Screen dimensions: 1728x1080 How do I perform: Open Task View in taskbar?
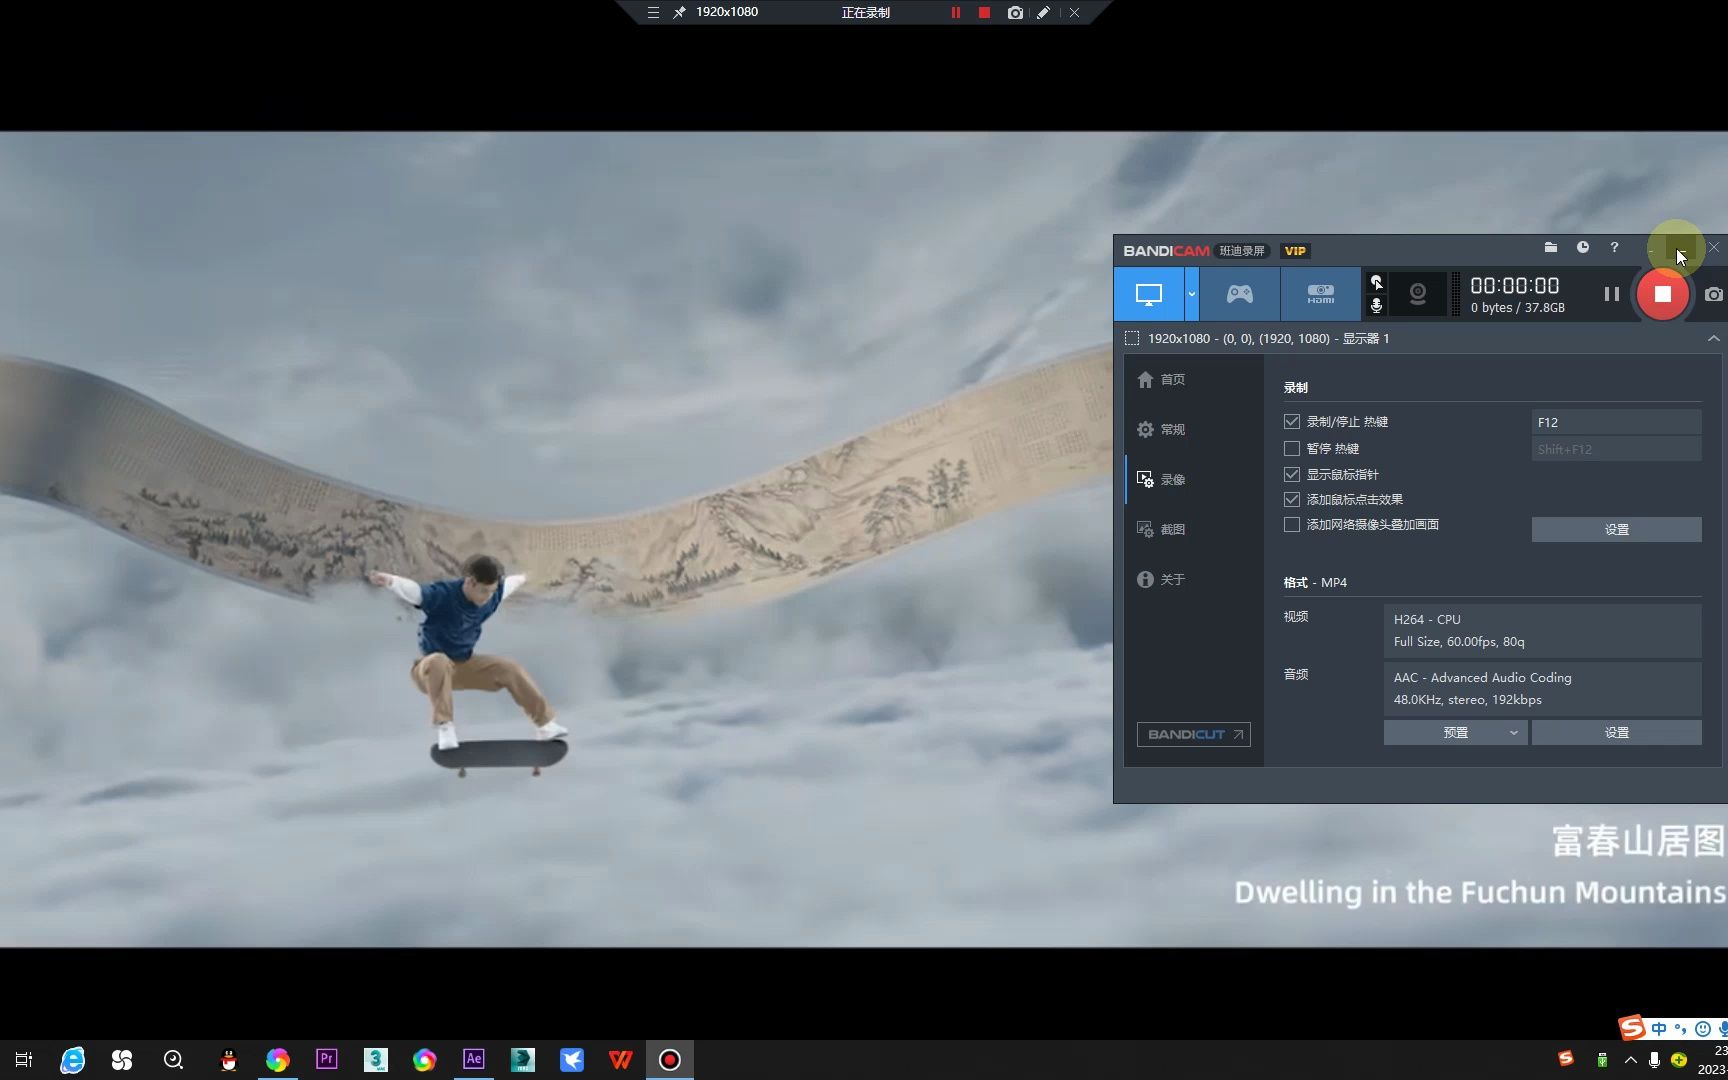click(x=24, y=1060)
